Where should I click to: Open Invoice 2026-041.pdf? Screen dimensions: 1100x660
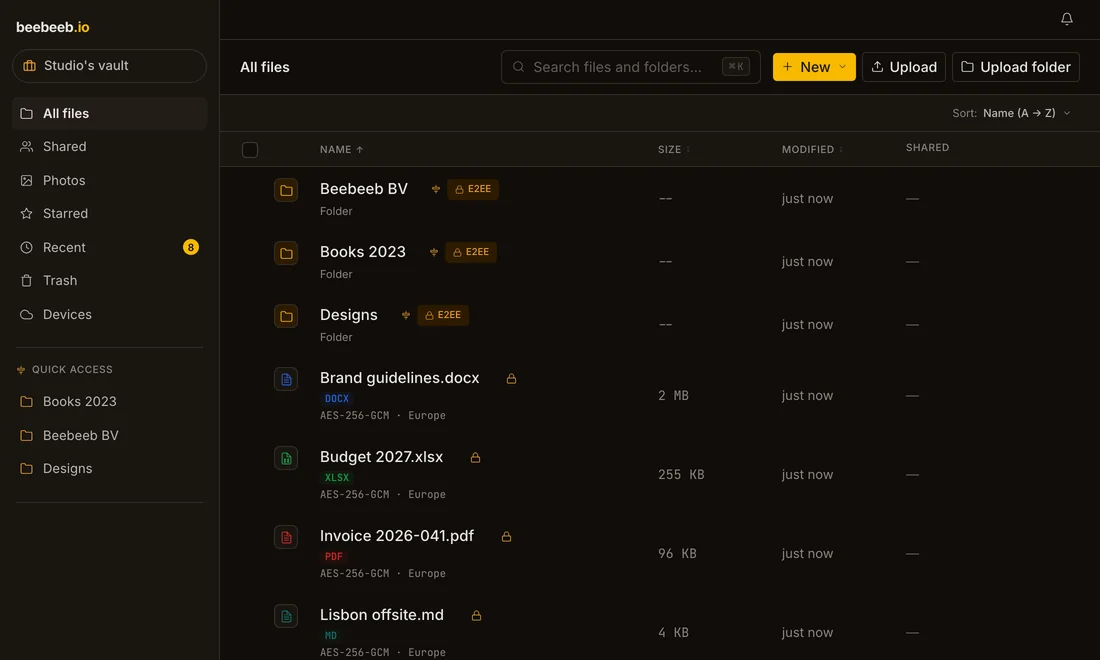click(397, 536)
